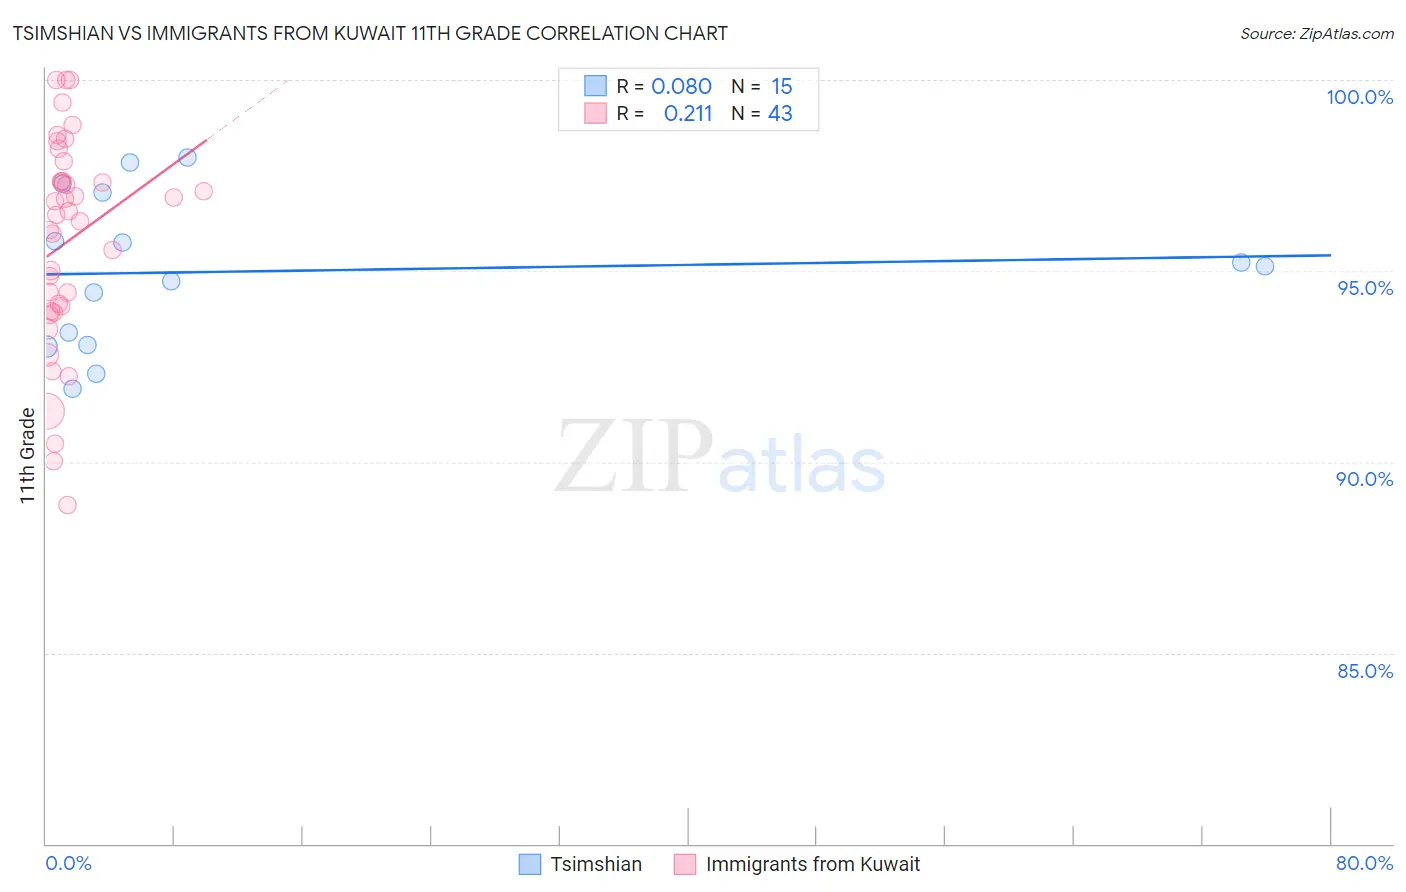The width and height of the screenshot is (1406, 892).
Task: Click the Immigrants from Kuwait pink legend swatch
Action: click(685, 864)
